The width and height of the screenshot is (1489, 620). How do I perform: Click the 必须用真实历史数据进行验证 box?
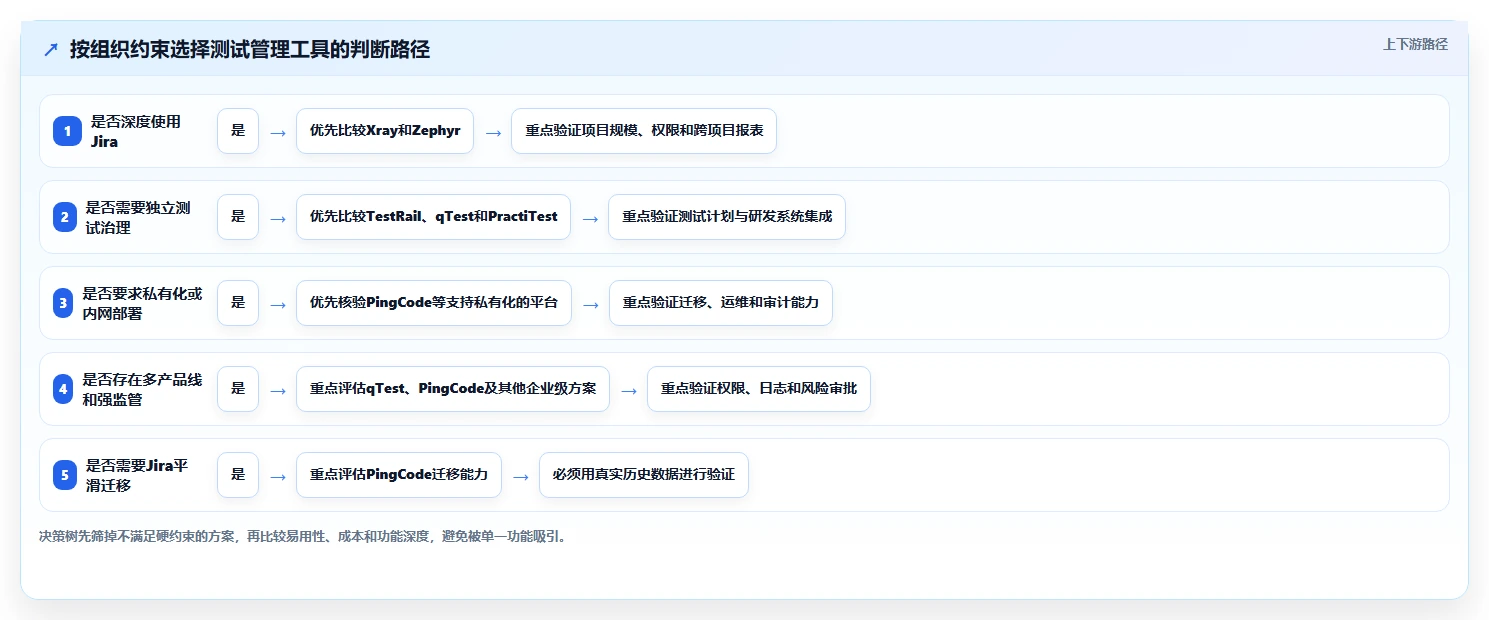(644, 475)
